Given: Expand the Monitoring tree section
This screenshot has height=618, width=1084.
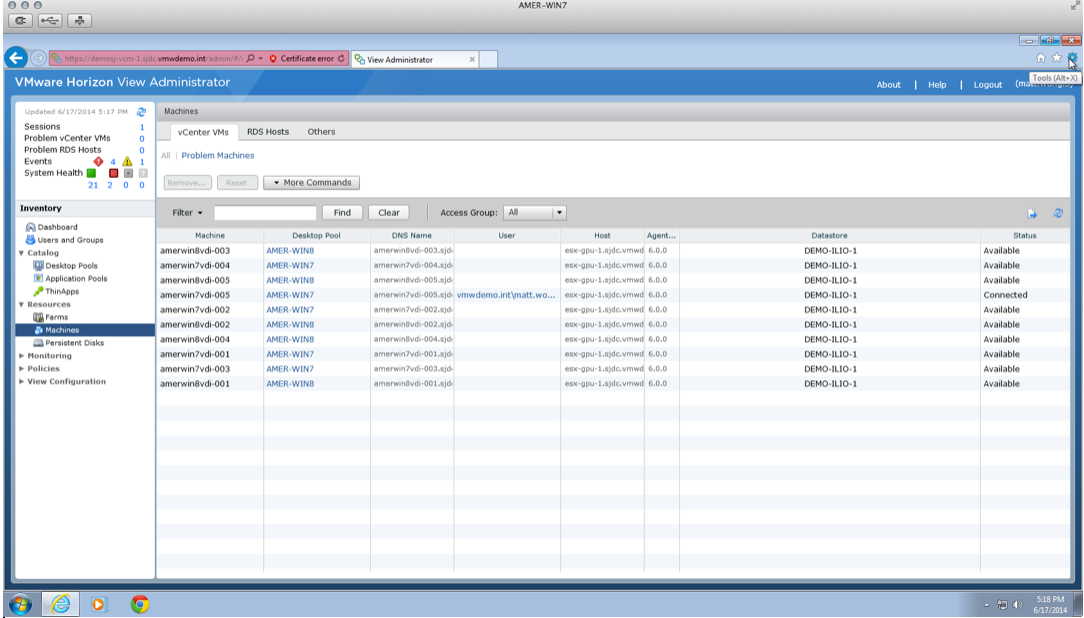Looking at the screenshot, I should pyautogui.click(x=21, y=356).
